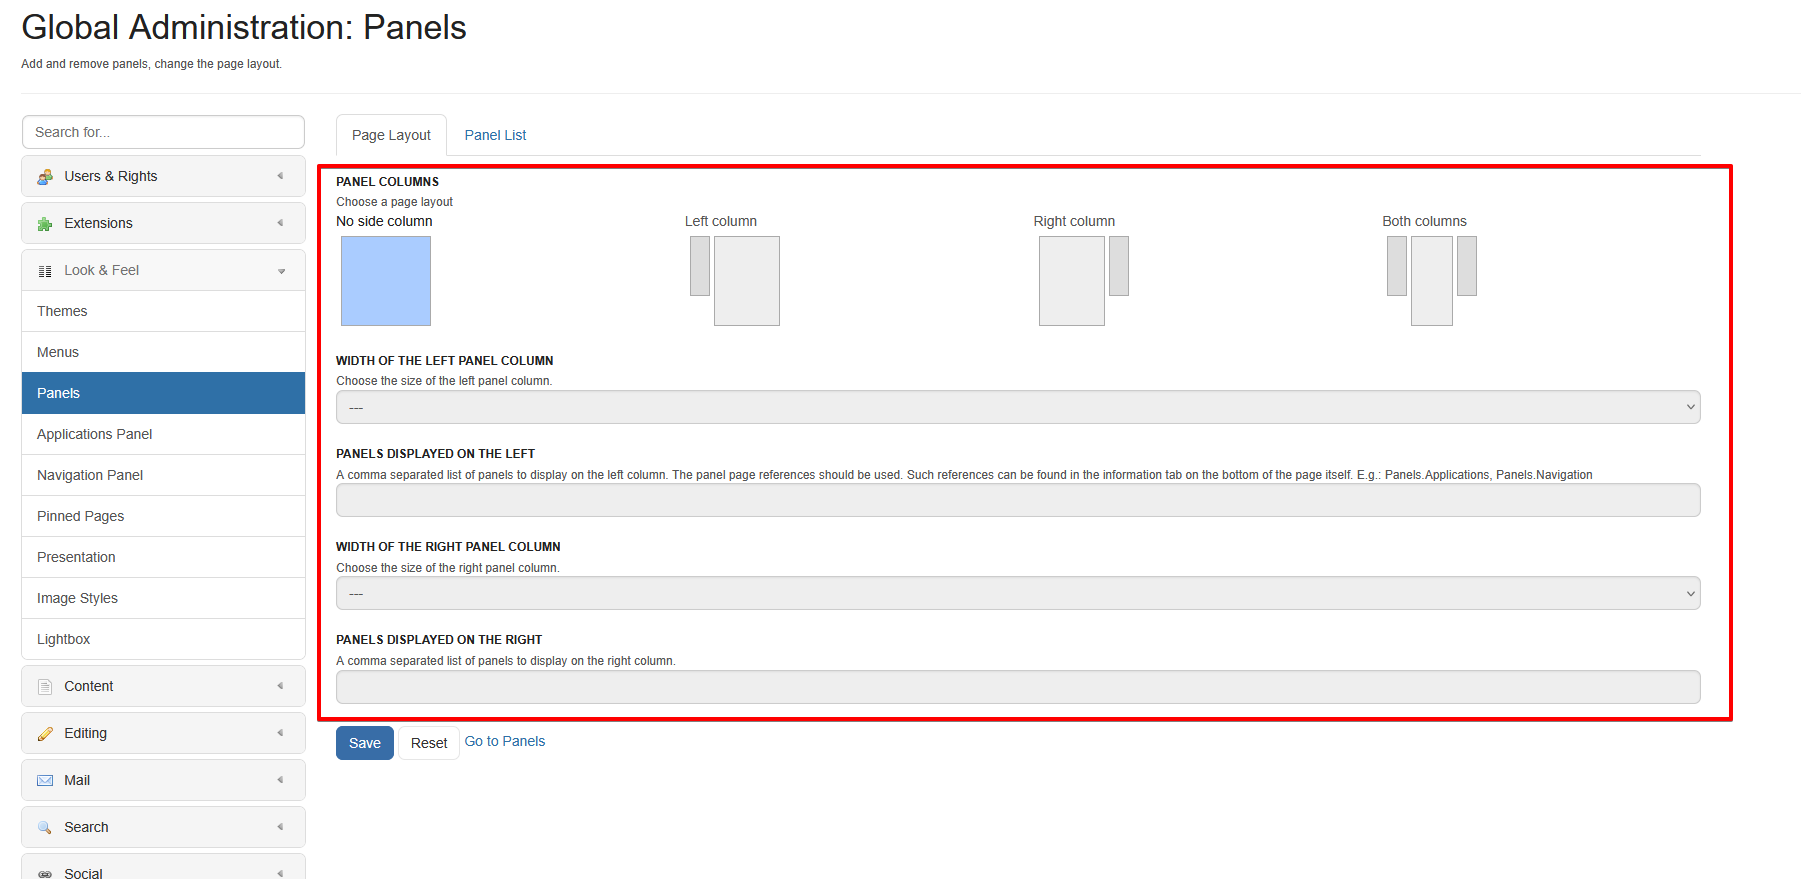Click the Panels displayed on the right field

[1018, 687]
